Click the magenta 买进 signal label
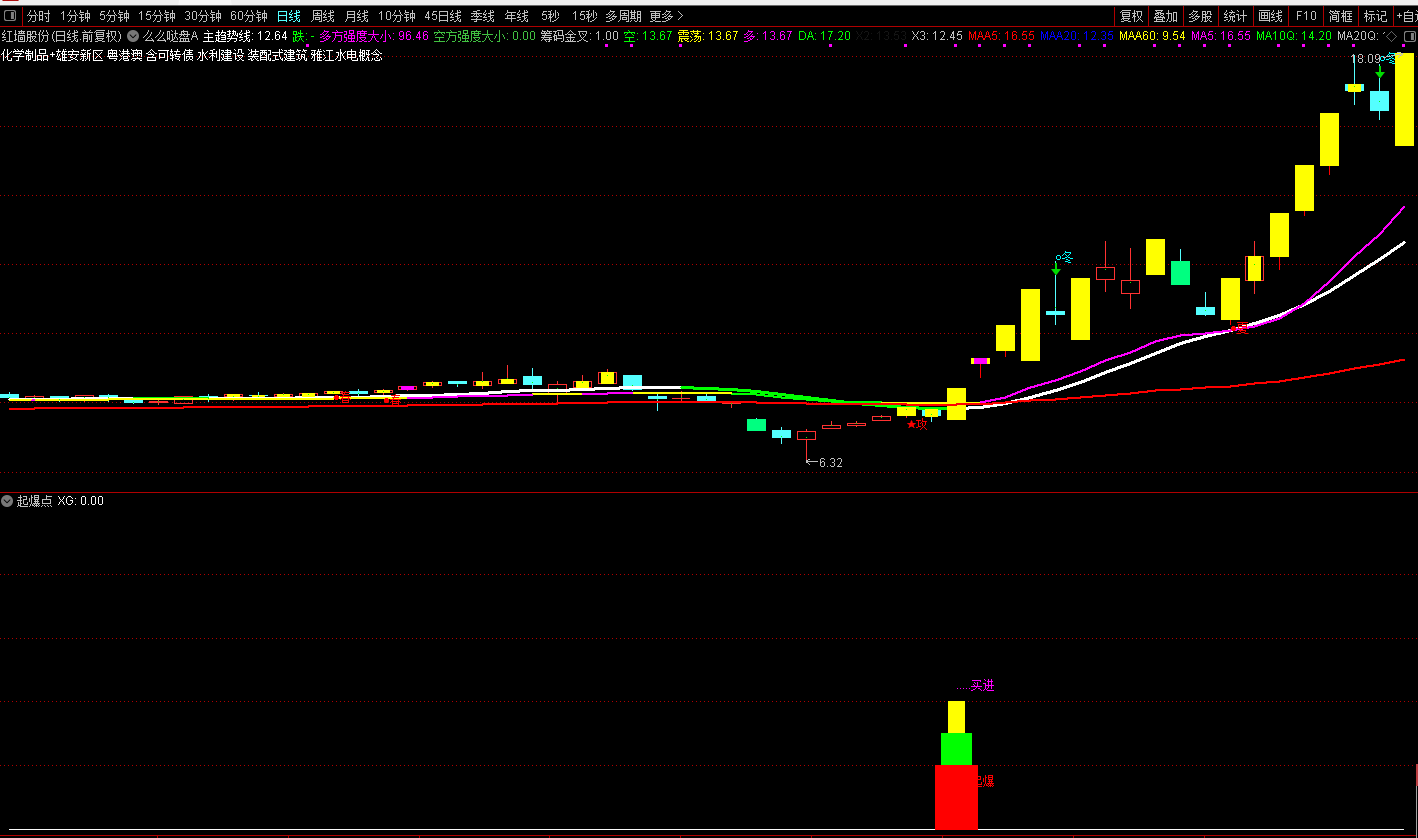The height and width of the screenshot is (838, 1418). coord(983,685)
